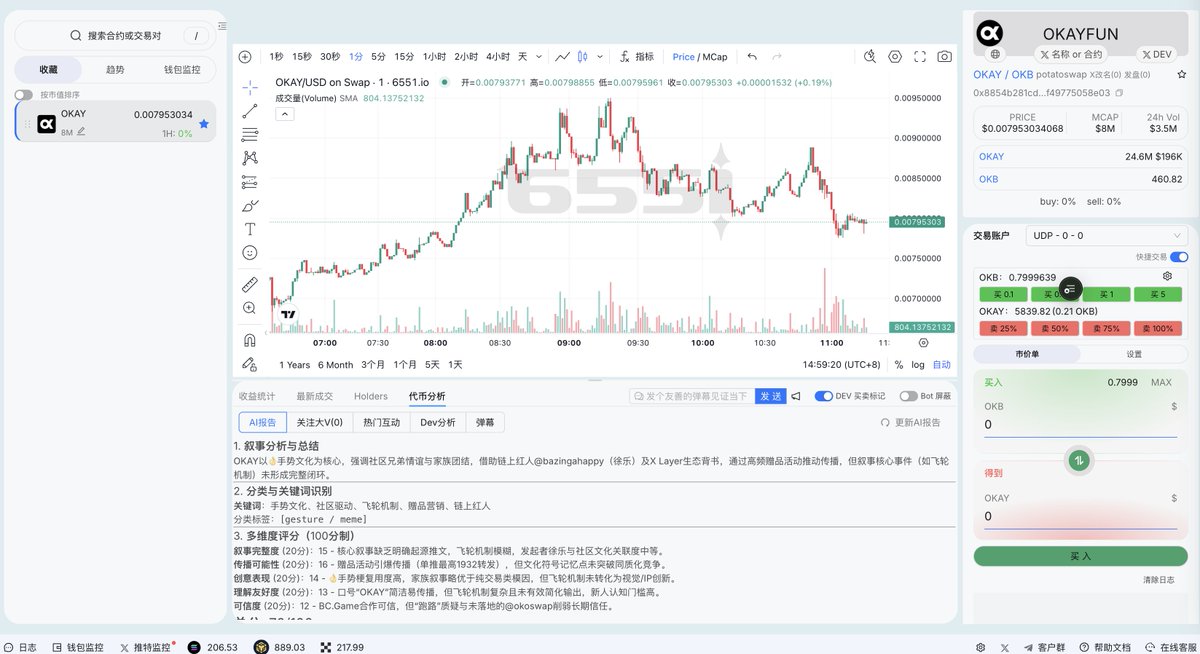
Task: Click the 发送 send button
Action: coord(770,397)
